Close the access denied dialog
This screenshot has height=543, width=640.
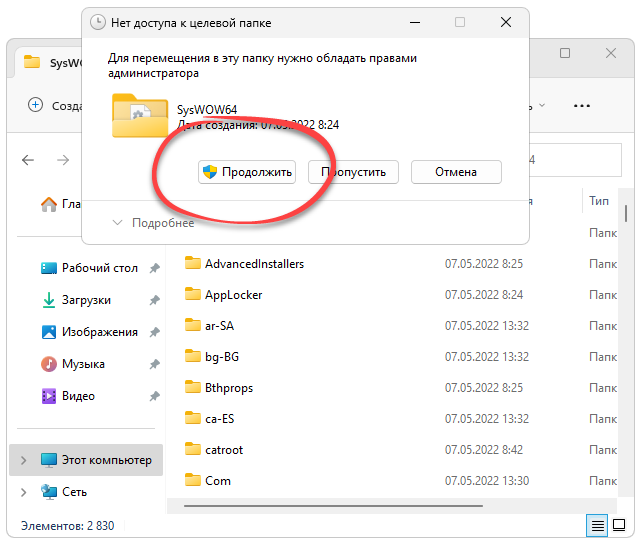click(x=506, y=22)
